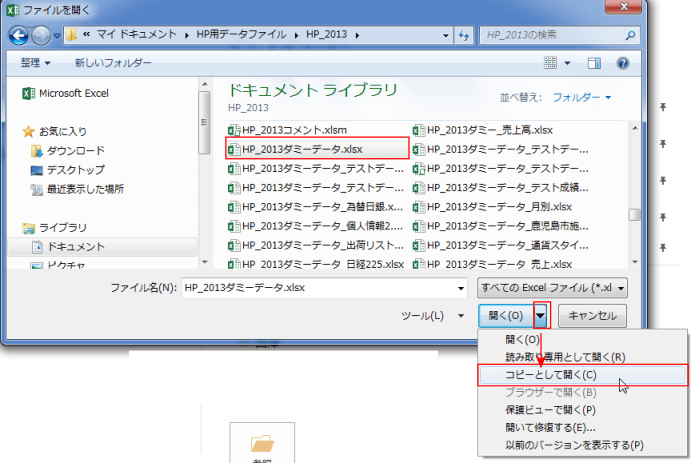Select file HP_2013コメント.xlsm
Image resolution: width=691 pixels, height=463 pixels.
(287, 130)
